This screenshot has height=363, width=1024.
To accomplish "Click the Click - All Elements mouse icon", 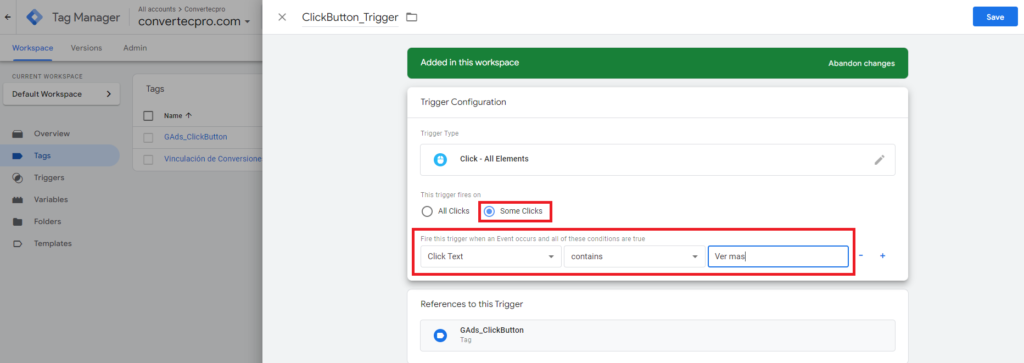I will 440,159.
